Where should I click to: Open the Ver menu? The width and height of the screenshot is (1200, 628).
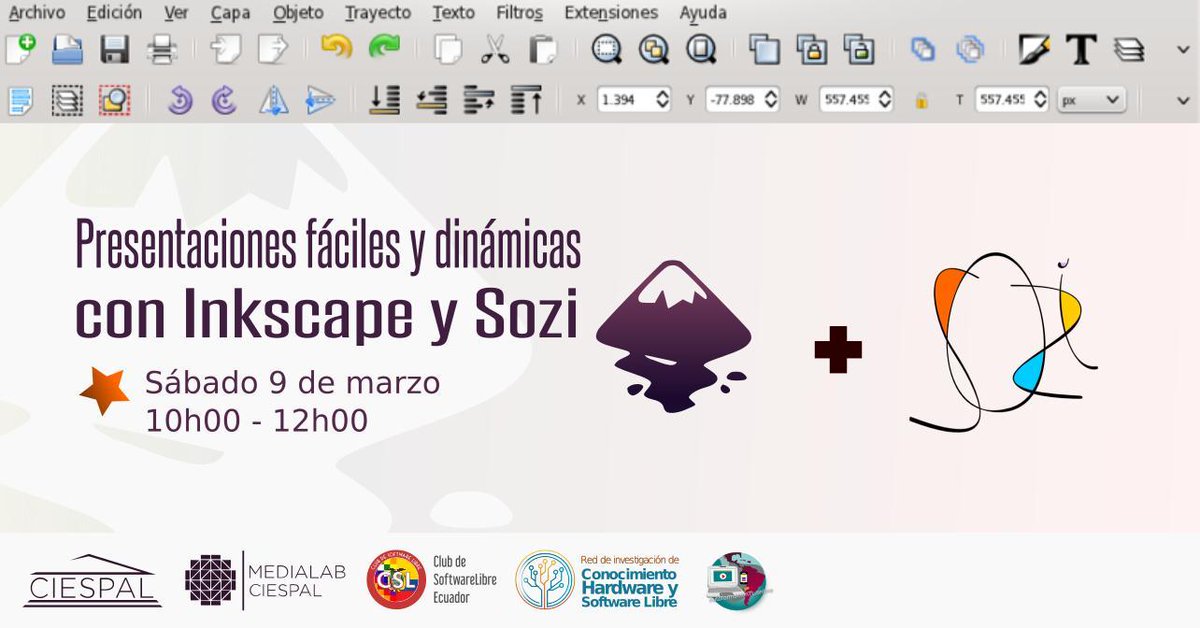pyautogui.click(x=176, y=13)
